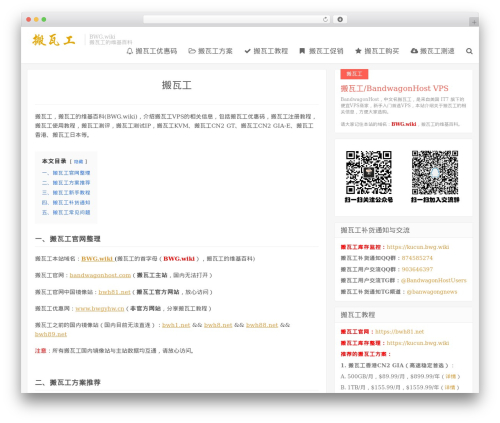Click 详情 link for the 500GB/月 plan
Viewport: 500px width, 423px height.
tap(450, 376)
